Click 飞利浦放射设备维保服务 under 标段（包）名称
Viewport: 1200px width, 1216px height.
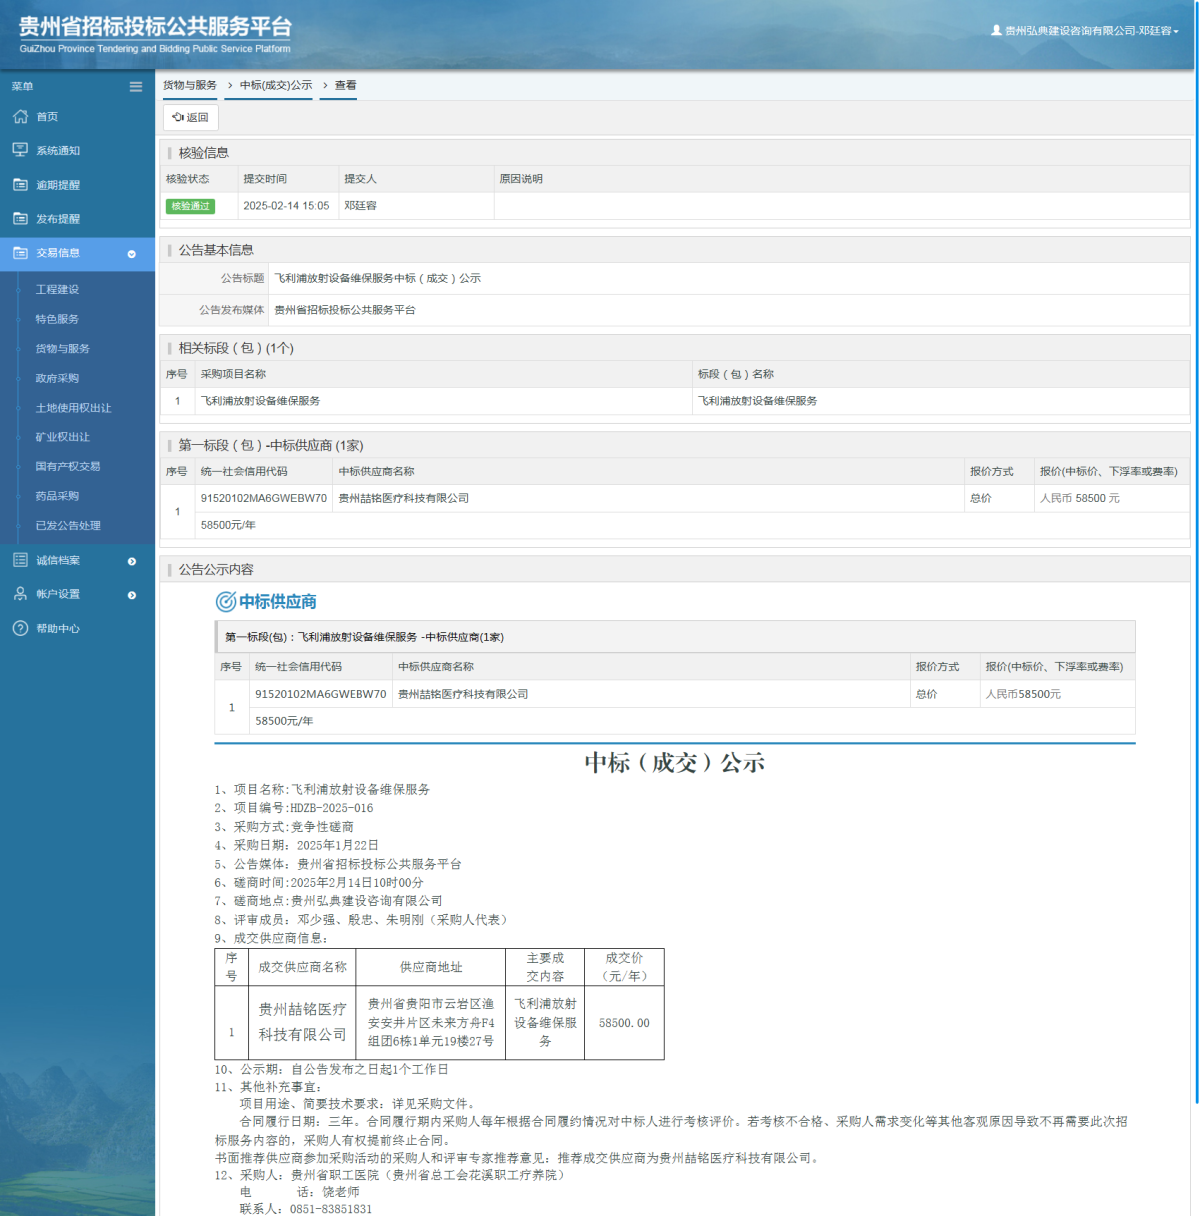(x=758, y=401)
